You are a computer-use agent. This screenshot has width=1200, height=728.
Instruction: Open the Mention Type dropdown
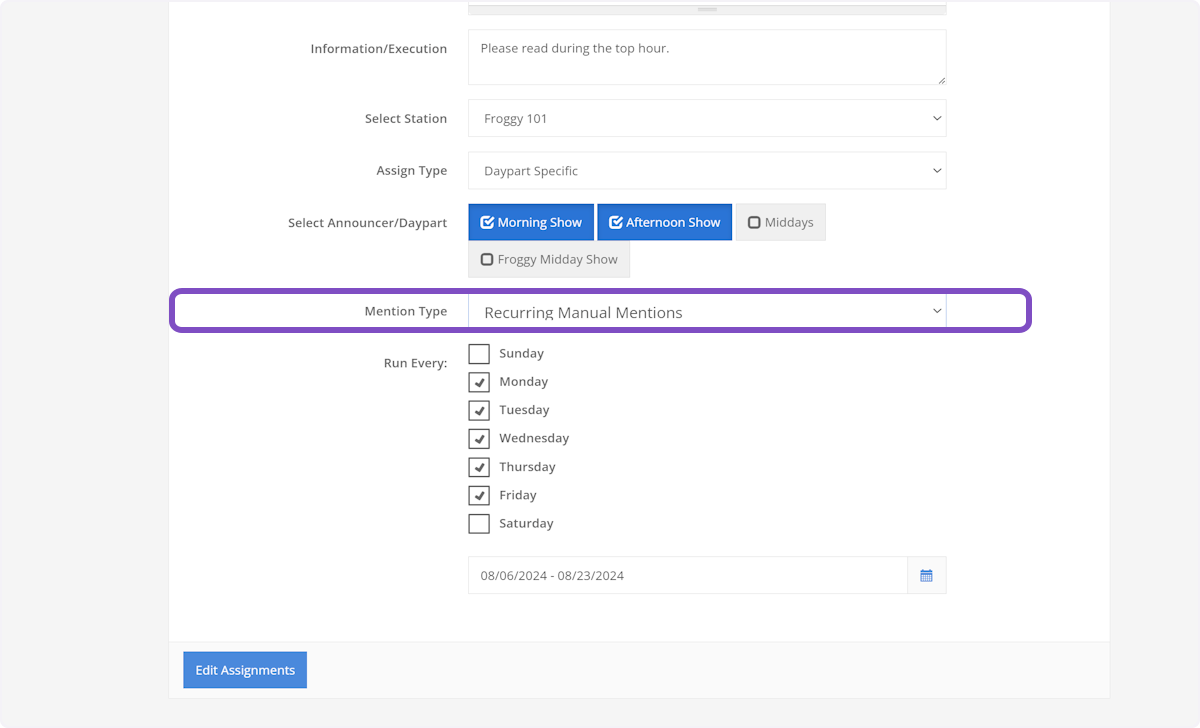coord(706,312)
